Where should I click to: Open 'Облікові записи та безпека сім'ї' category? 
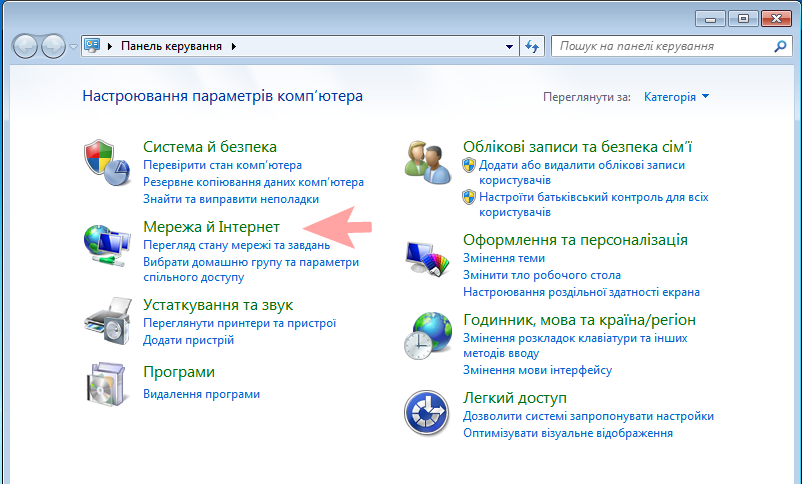point(577,147)
